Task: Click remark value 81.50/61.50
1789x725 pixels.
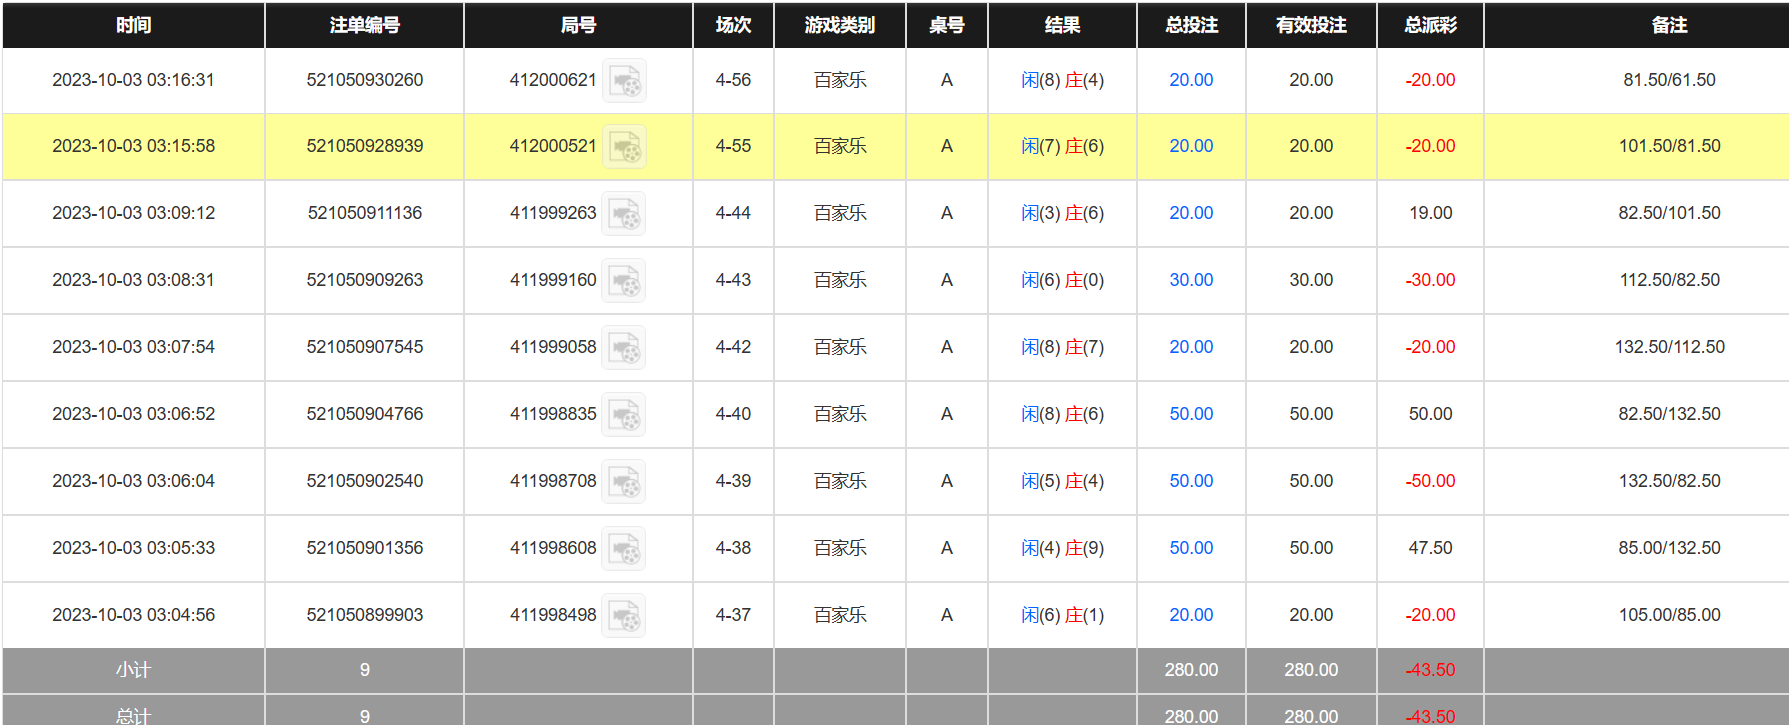Action: click(x=1669, y=80)
